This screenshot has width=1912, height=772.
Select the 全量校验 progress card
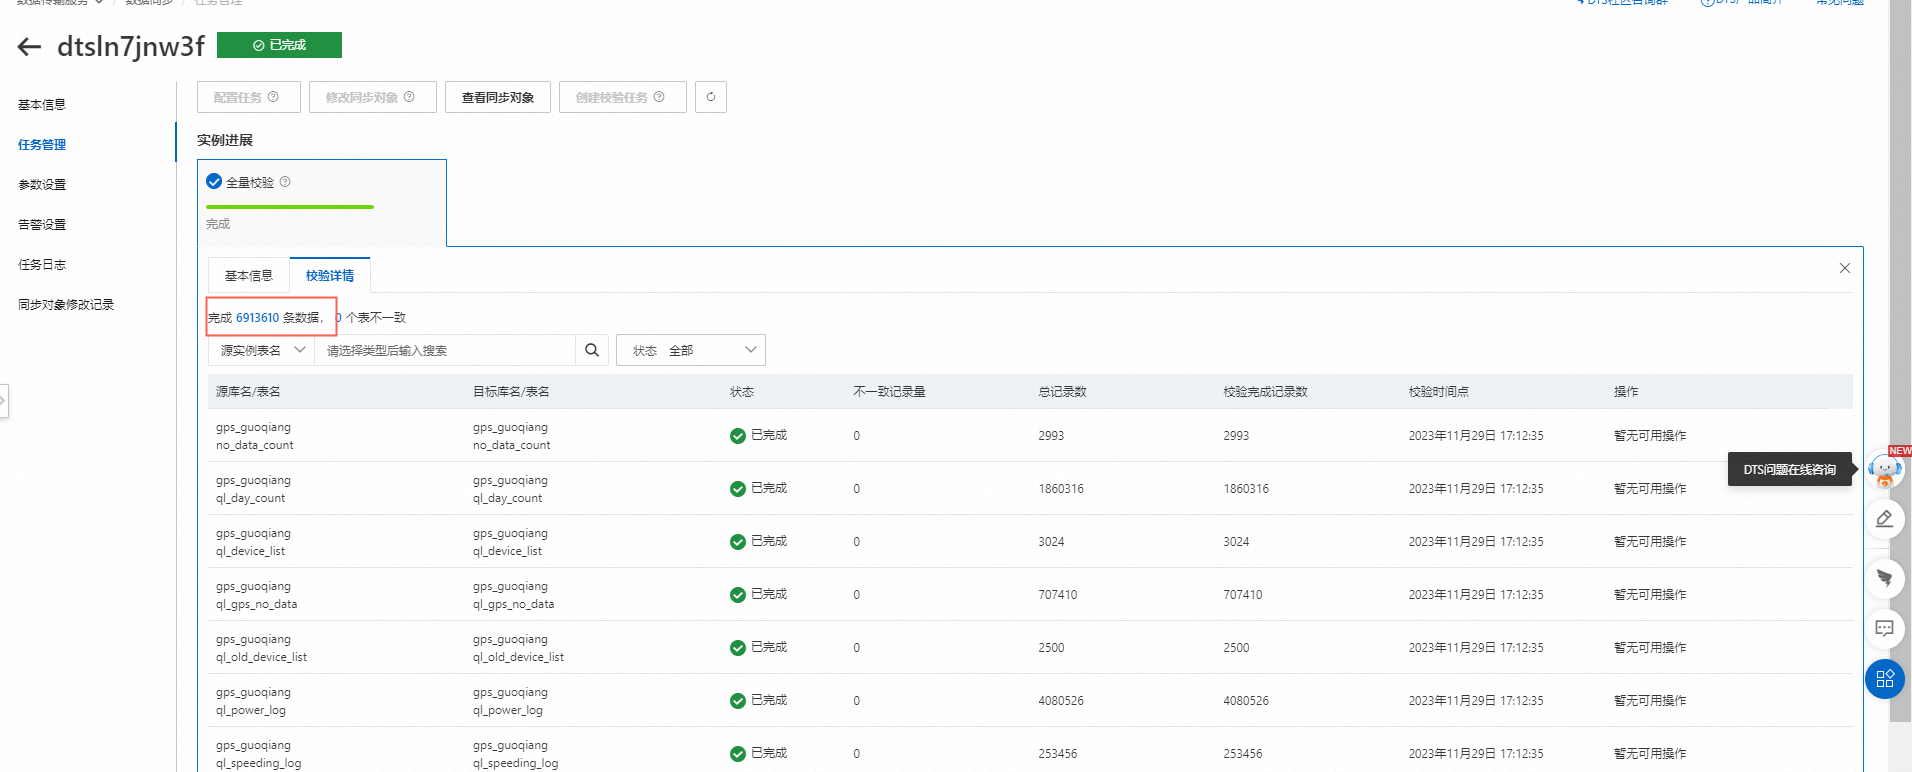click(x=322, y=203)
